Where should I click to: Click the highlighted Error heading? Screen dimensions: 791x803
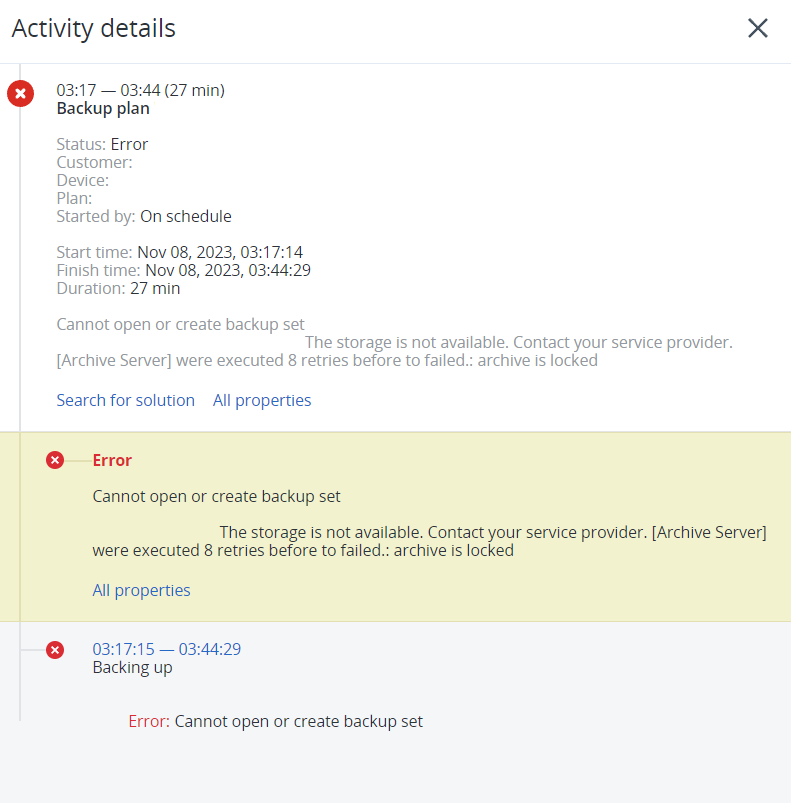point(112,460)
